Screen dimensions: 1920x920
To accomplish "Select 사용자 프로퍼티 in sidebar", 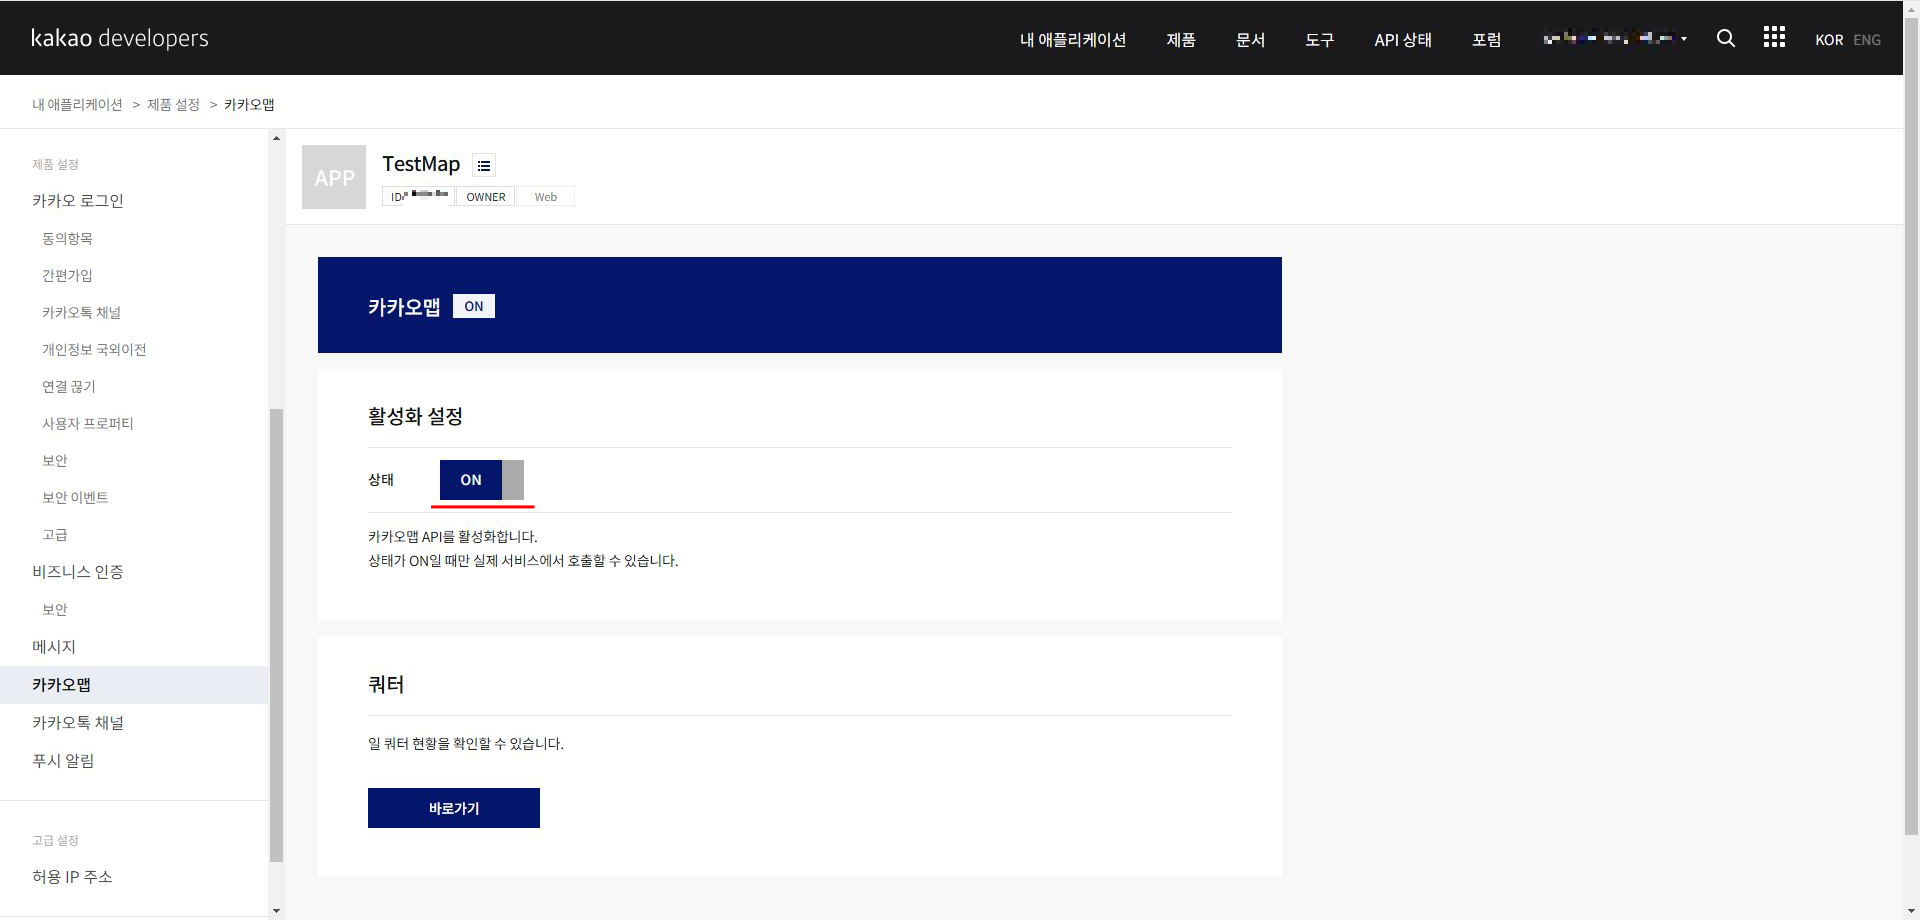I will [x=88, y=423].
